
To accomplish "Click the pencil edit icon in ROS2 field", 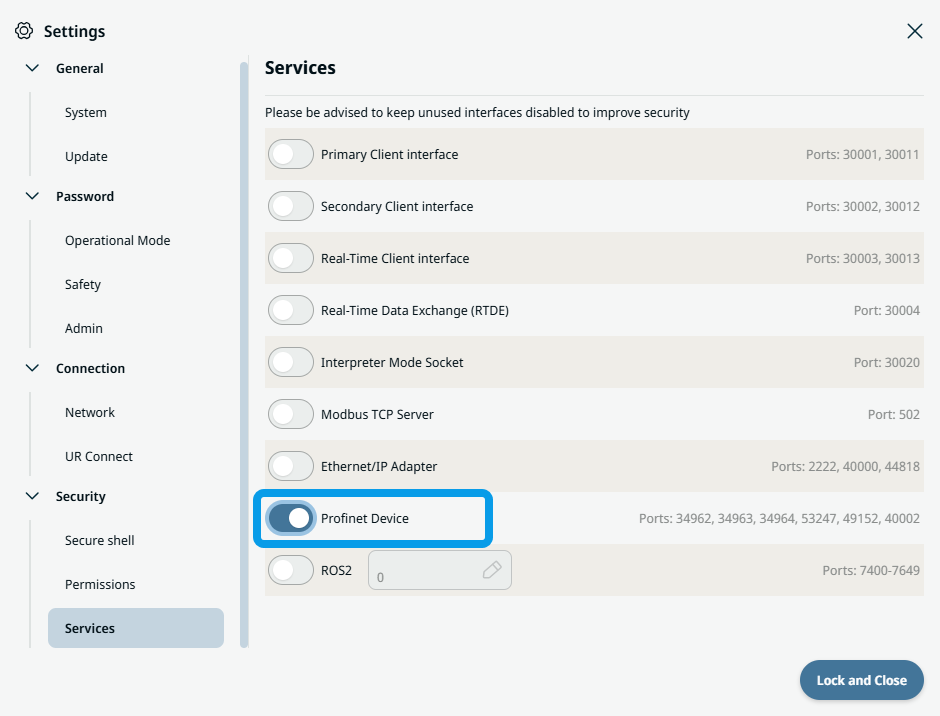I will coord(491,570).
